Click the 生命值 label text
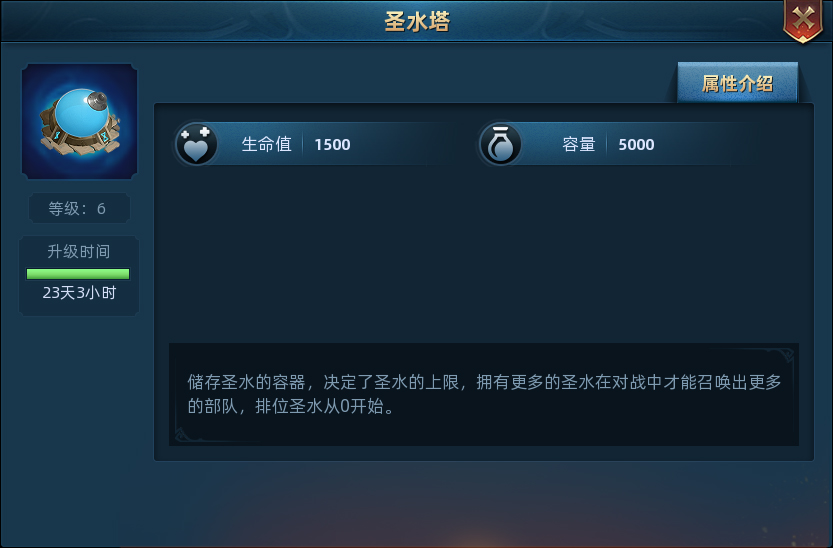 point(266,144)
